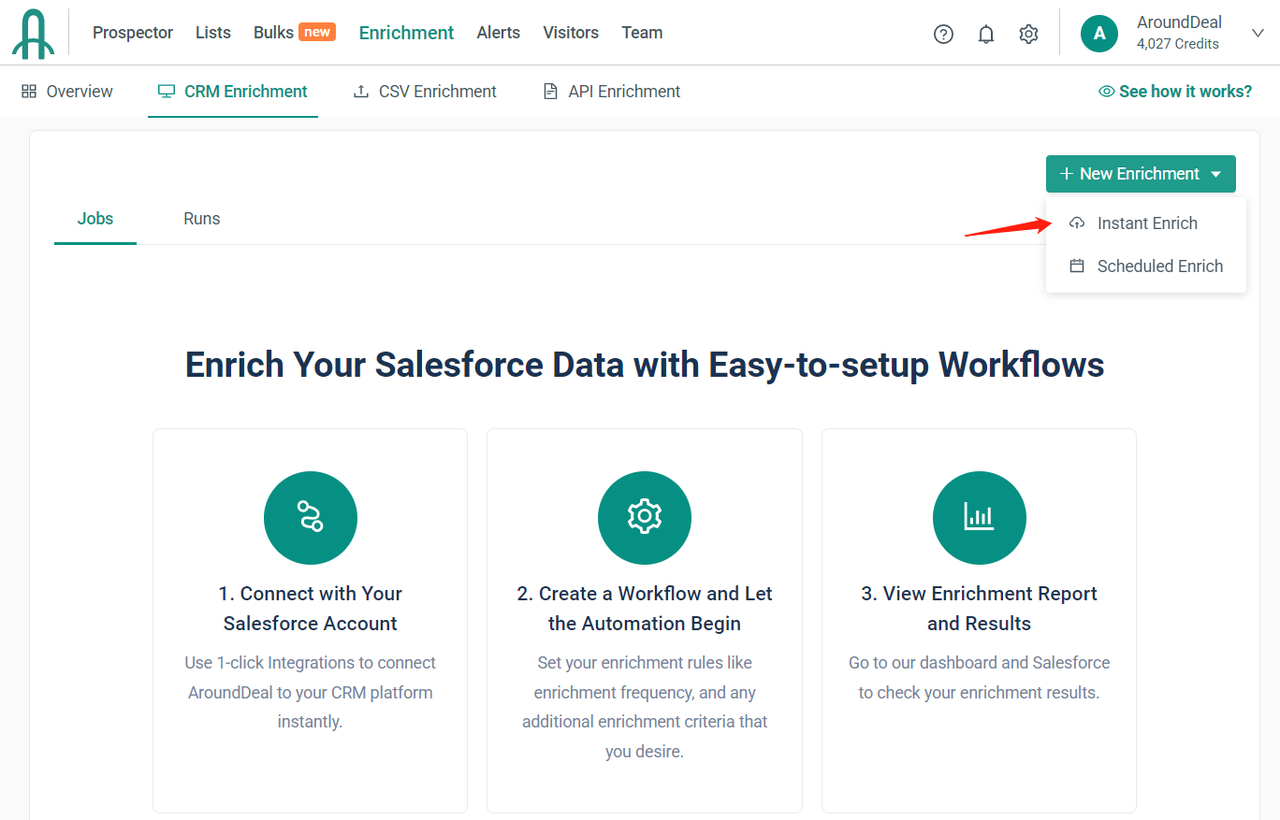Screen dimensions: 1280x820
Task: Toggle the New Enrichment dropdown button
Action: pyautogui.click(x=1140, y=174)
